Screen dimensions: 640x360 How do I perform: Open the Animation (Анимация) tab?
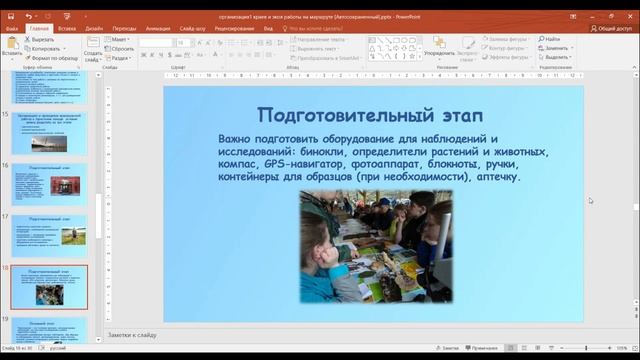(x=158, y=28)
